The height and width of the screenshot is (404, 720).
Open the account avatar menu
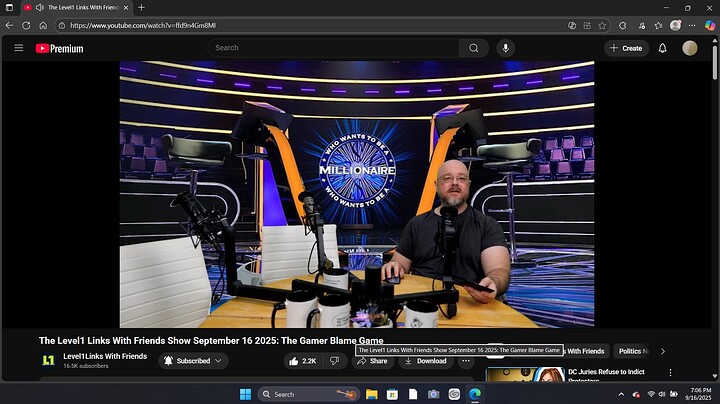[x=690, y=48]
